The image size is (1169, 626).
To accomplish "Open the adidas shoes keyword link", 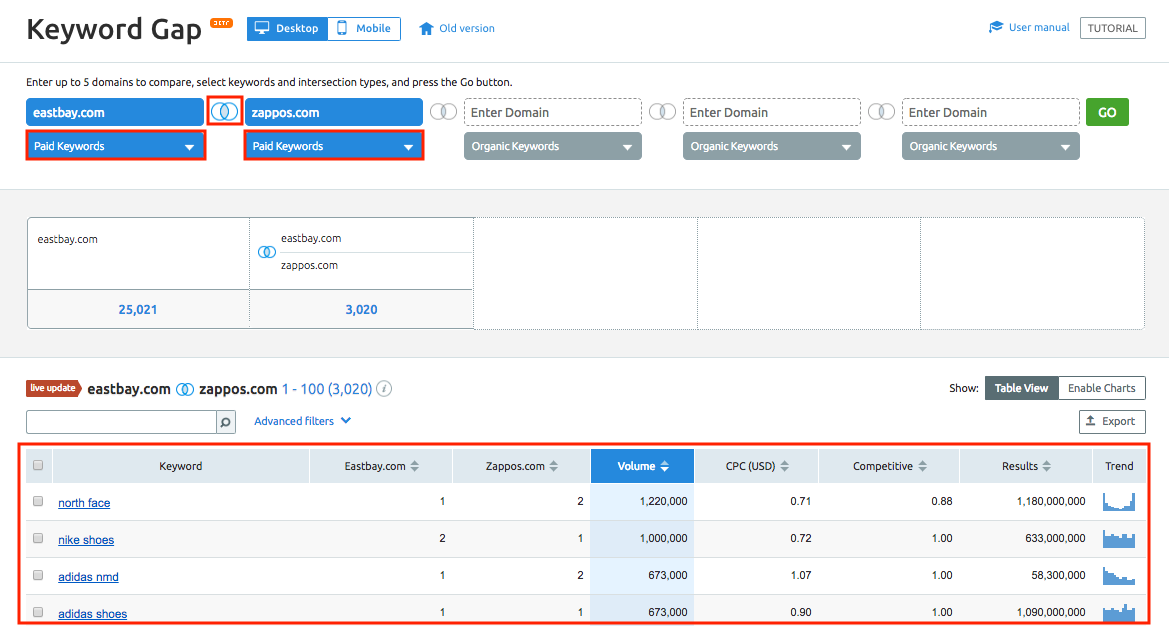I will coord(92,613).
